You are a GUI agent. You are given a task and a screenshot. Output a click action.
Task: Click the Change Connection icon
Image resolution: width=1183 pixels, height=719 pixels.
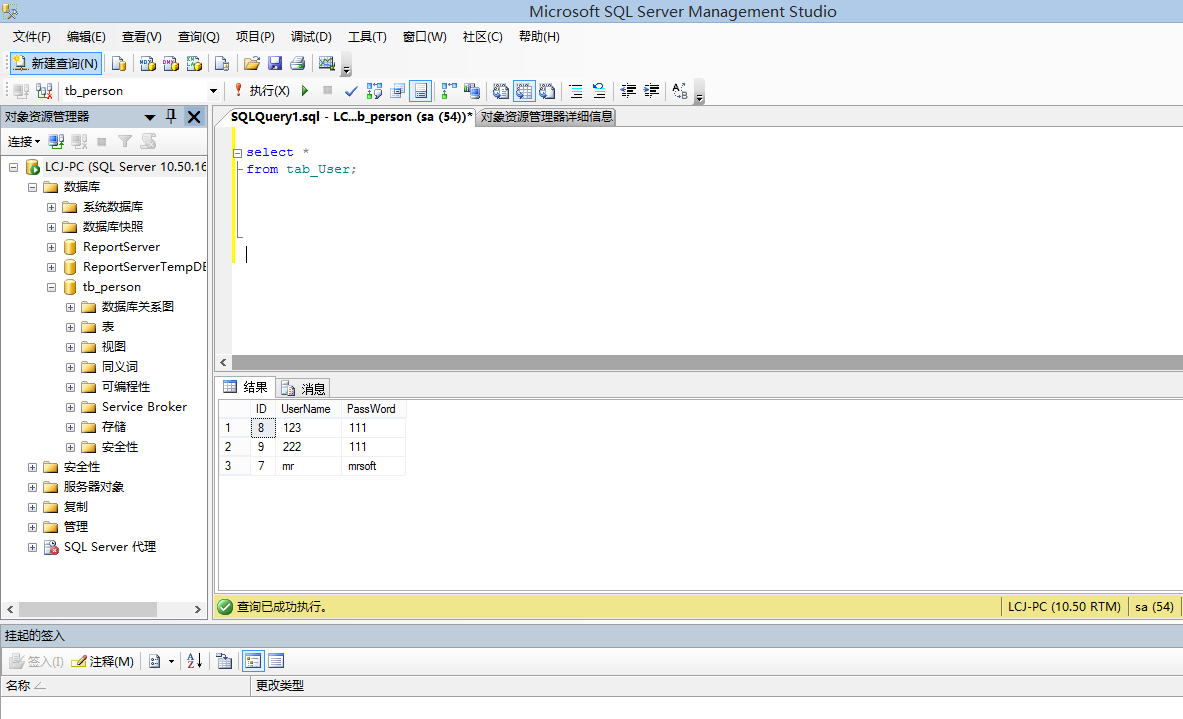(45, 91)
